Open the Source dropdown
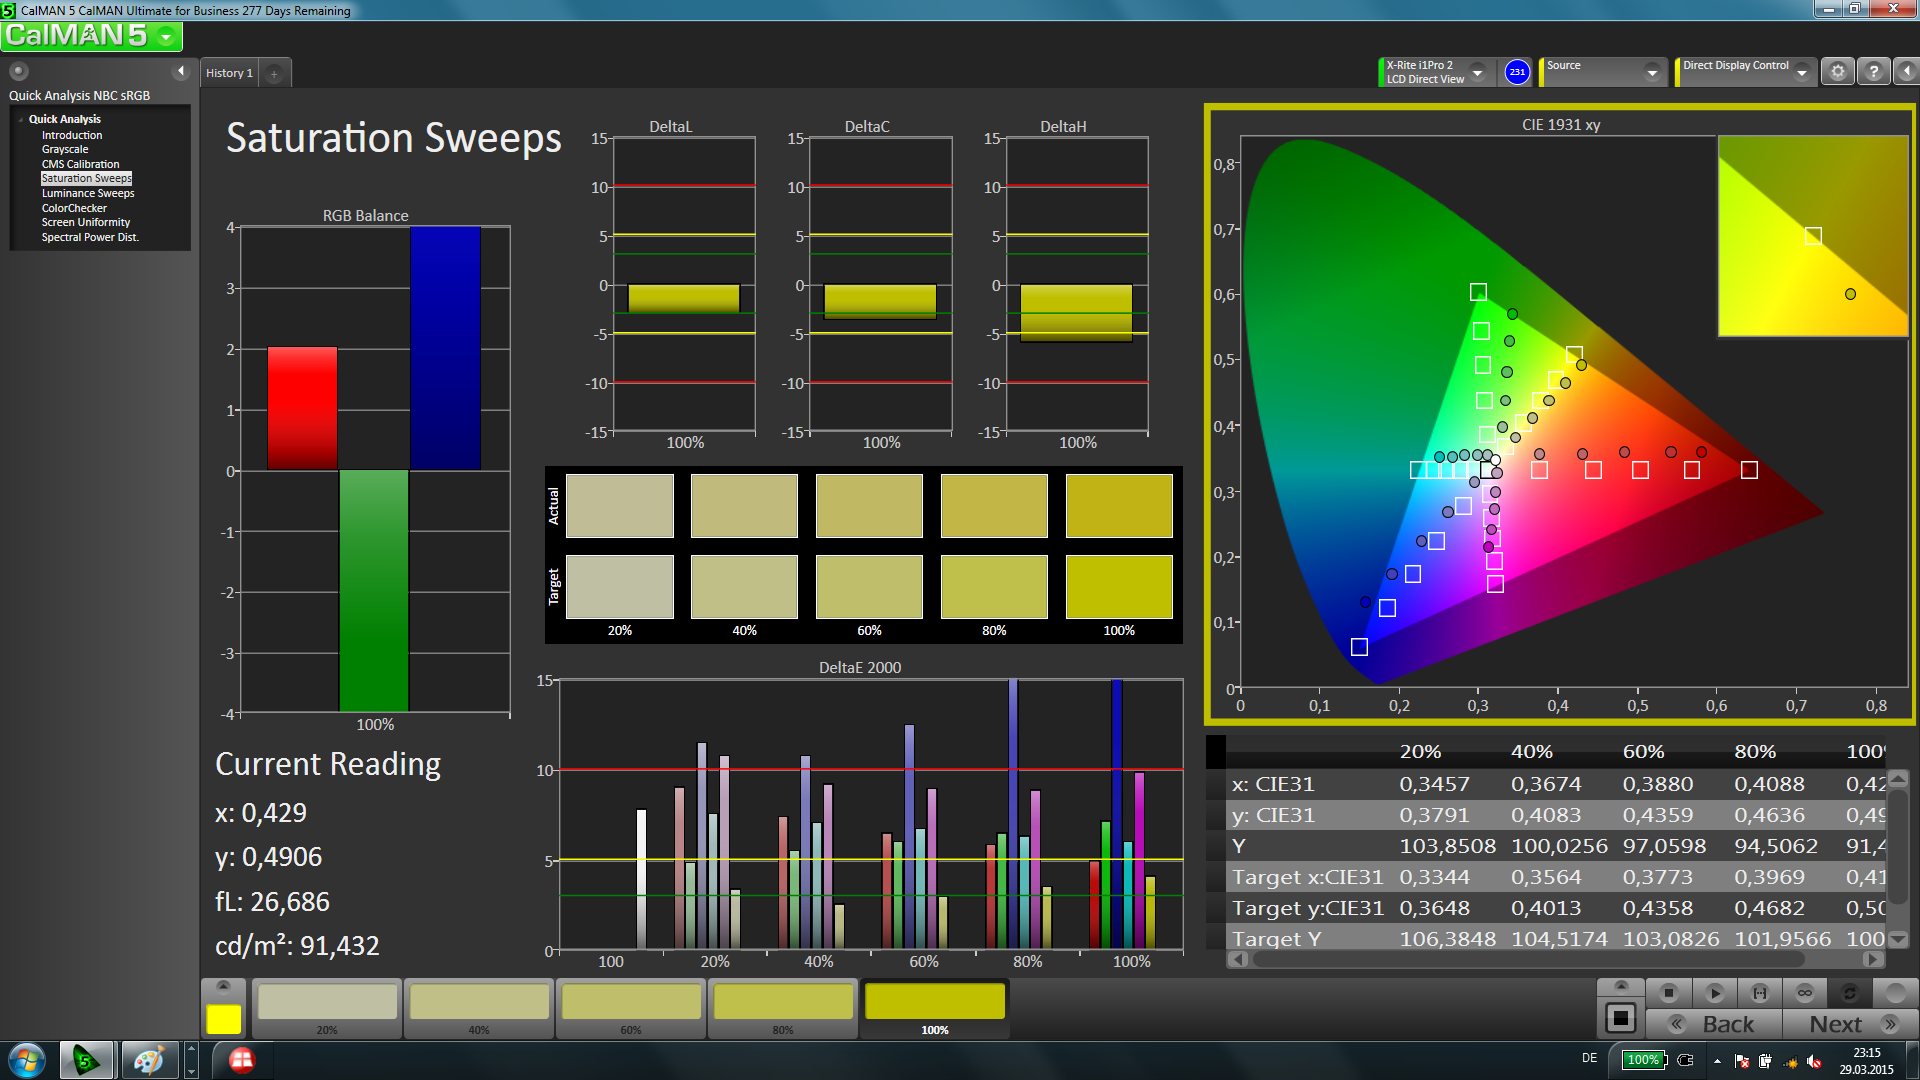The height and width of the screenshot is (1080, 1920). coord(1651,73)
